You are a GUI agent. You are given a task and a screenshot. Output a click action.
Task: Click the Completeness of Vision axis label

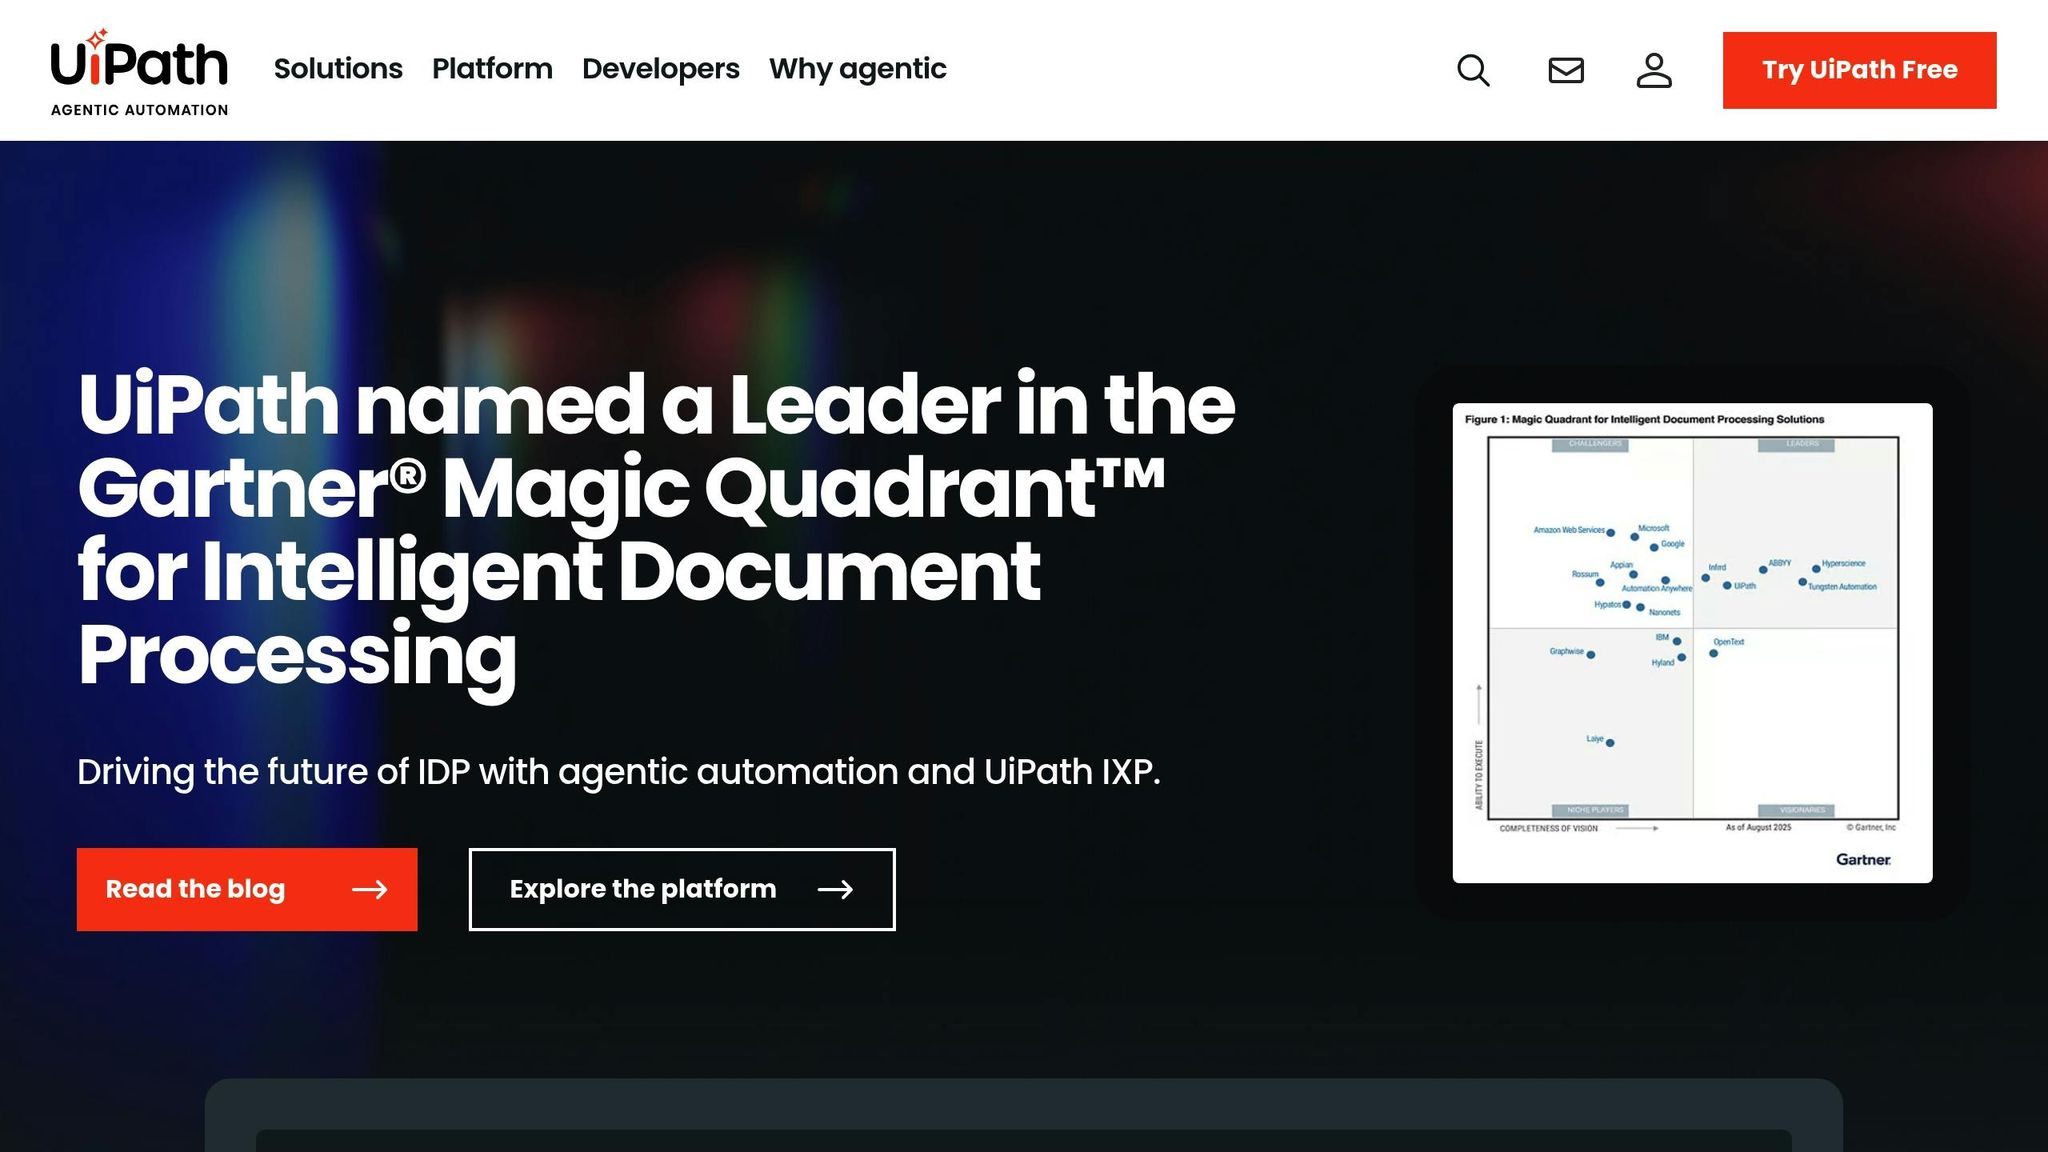click(x=1550, y=829)
